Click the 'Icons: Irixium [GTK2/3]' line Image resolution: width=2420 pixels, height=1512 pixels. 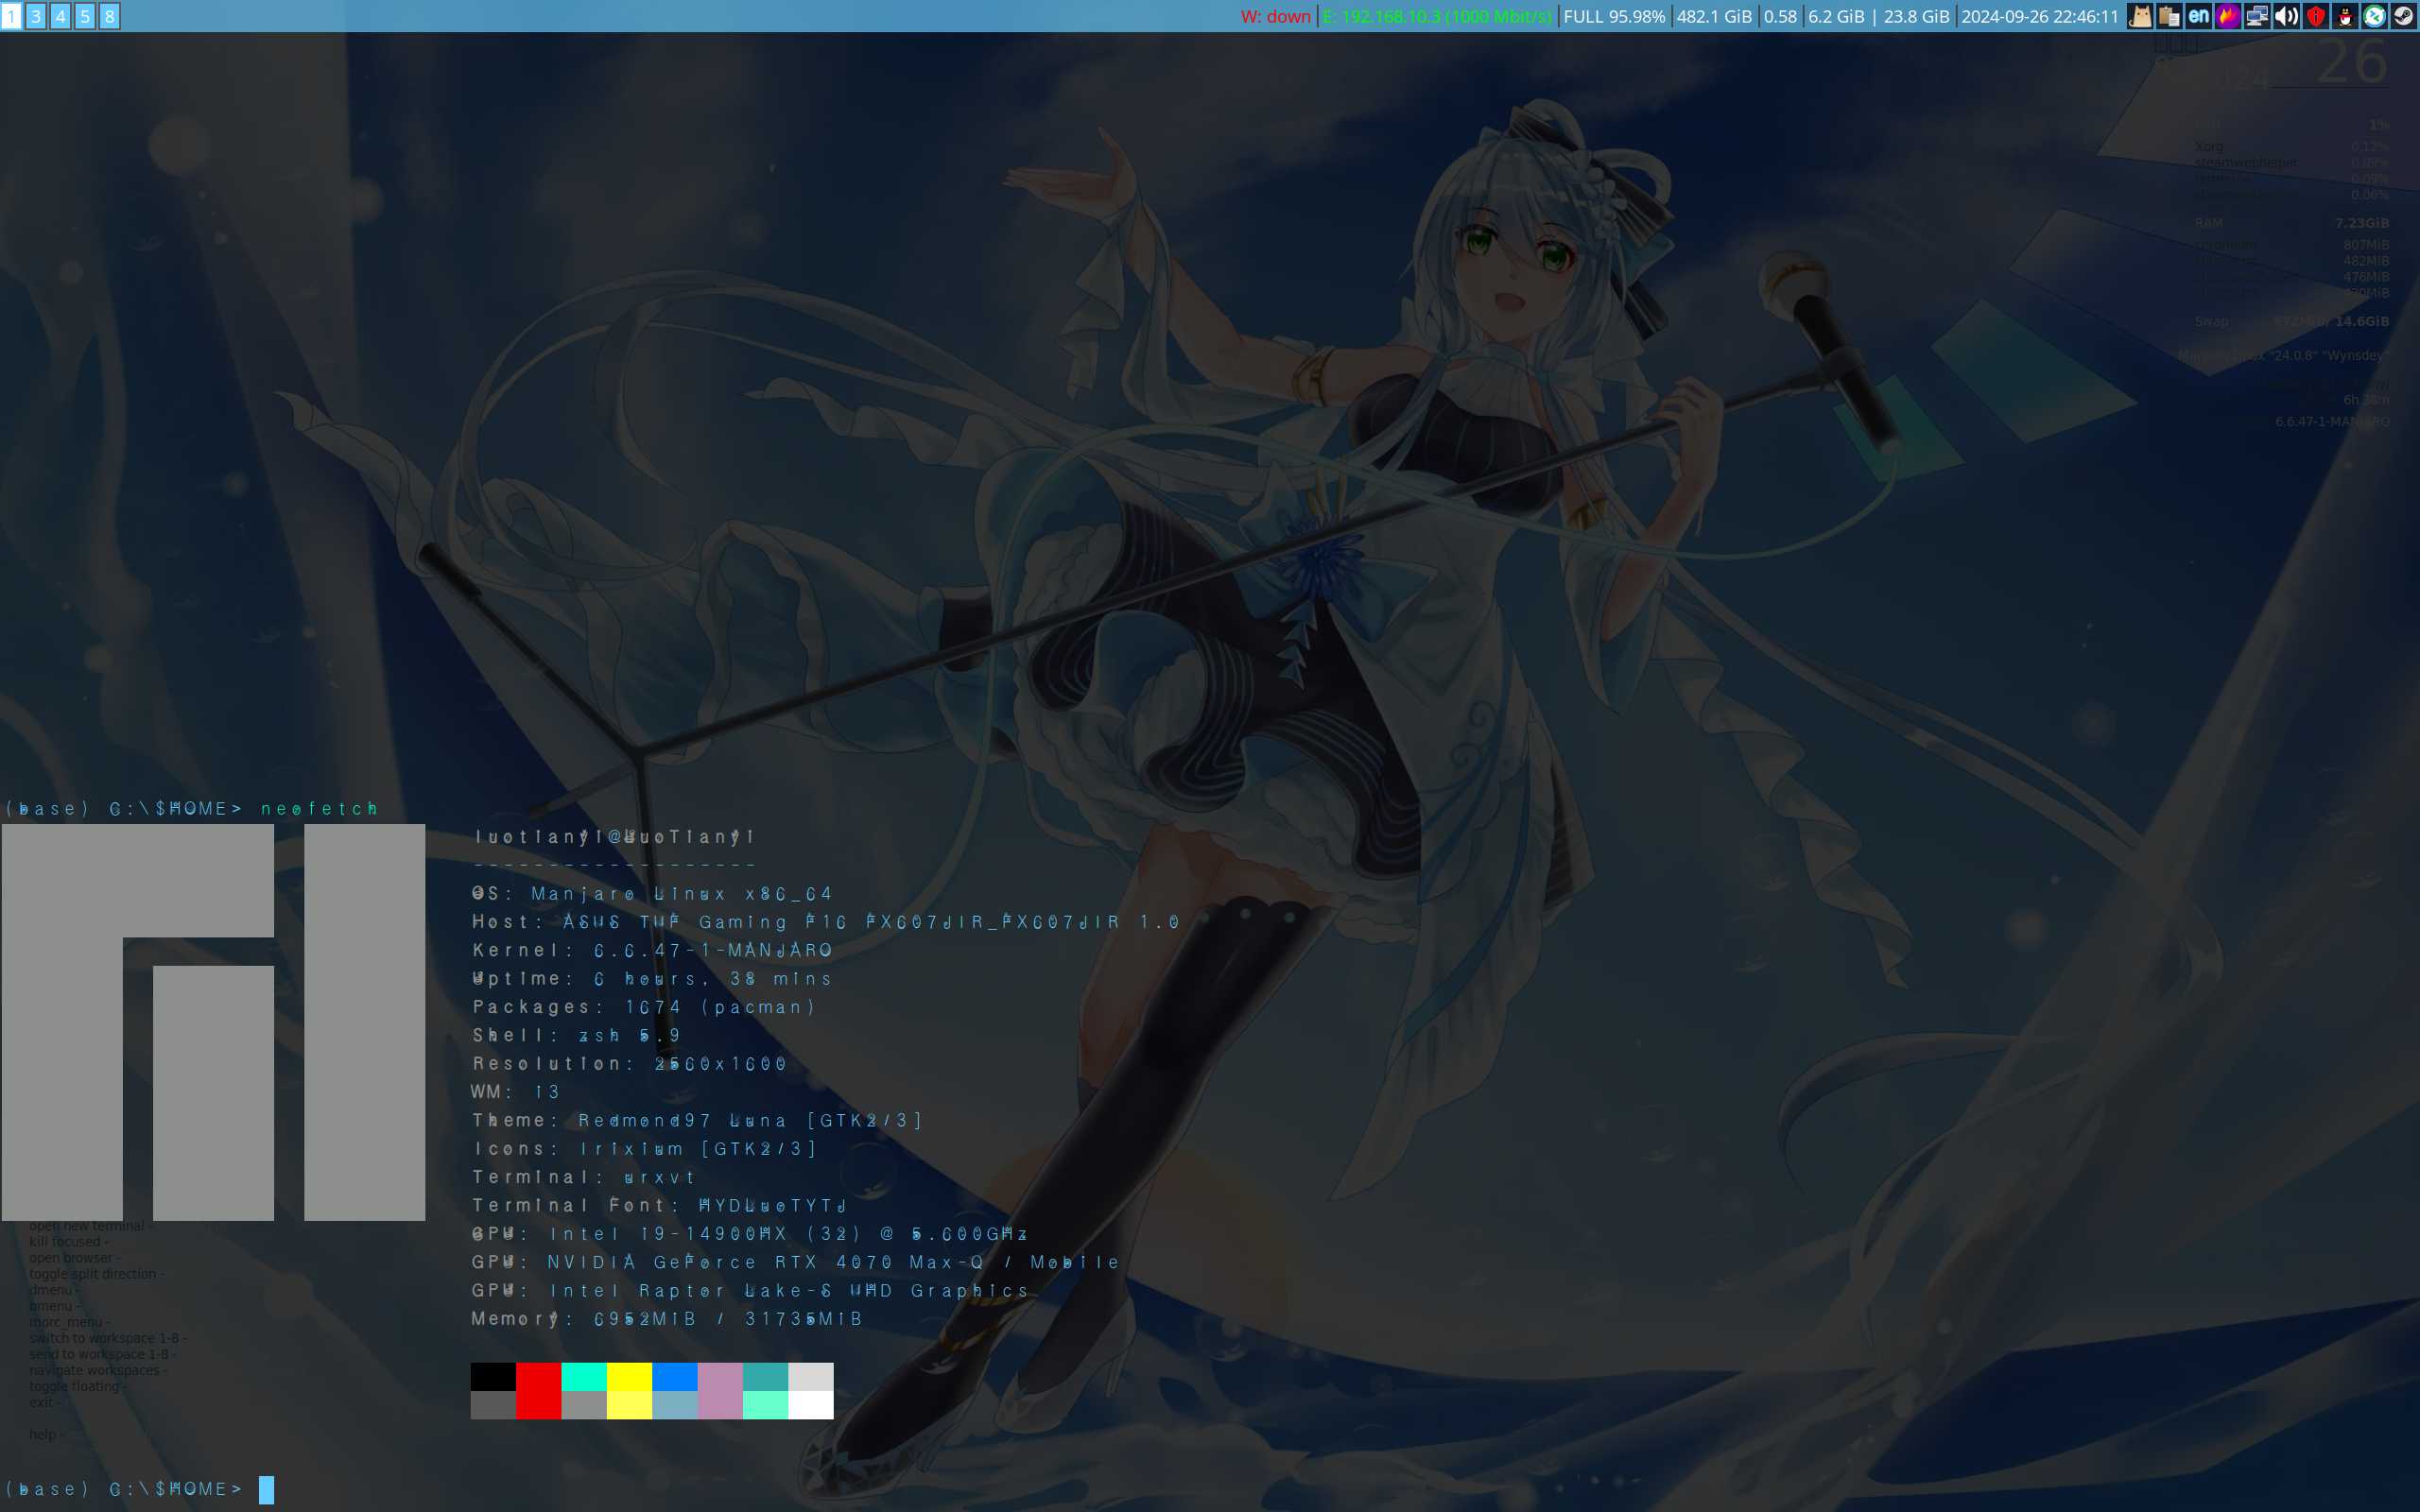(x=645, y=1149)
